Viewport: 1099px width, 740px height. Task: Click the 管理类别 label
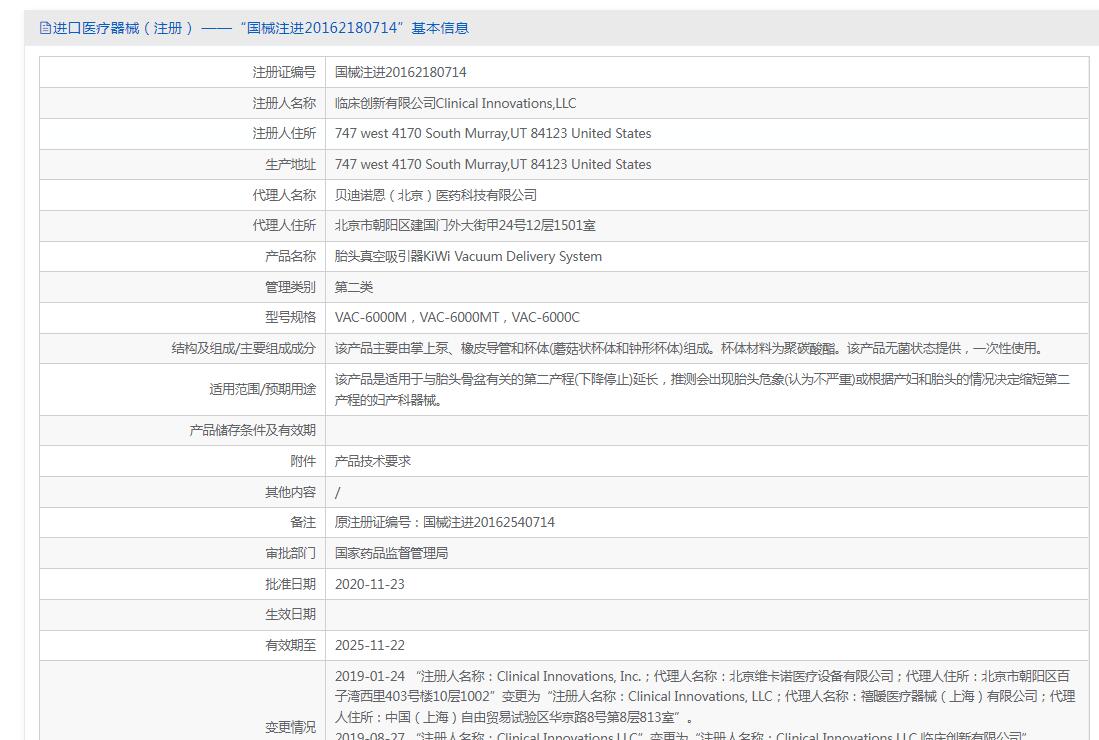290,287
